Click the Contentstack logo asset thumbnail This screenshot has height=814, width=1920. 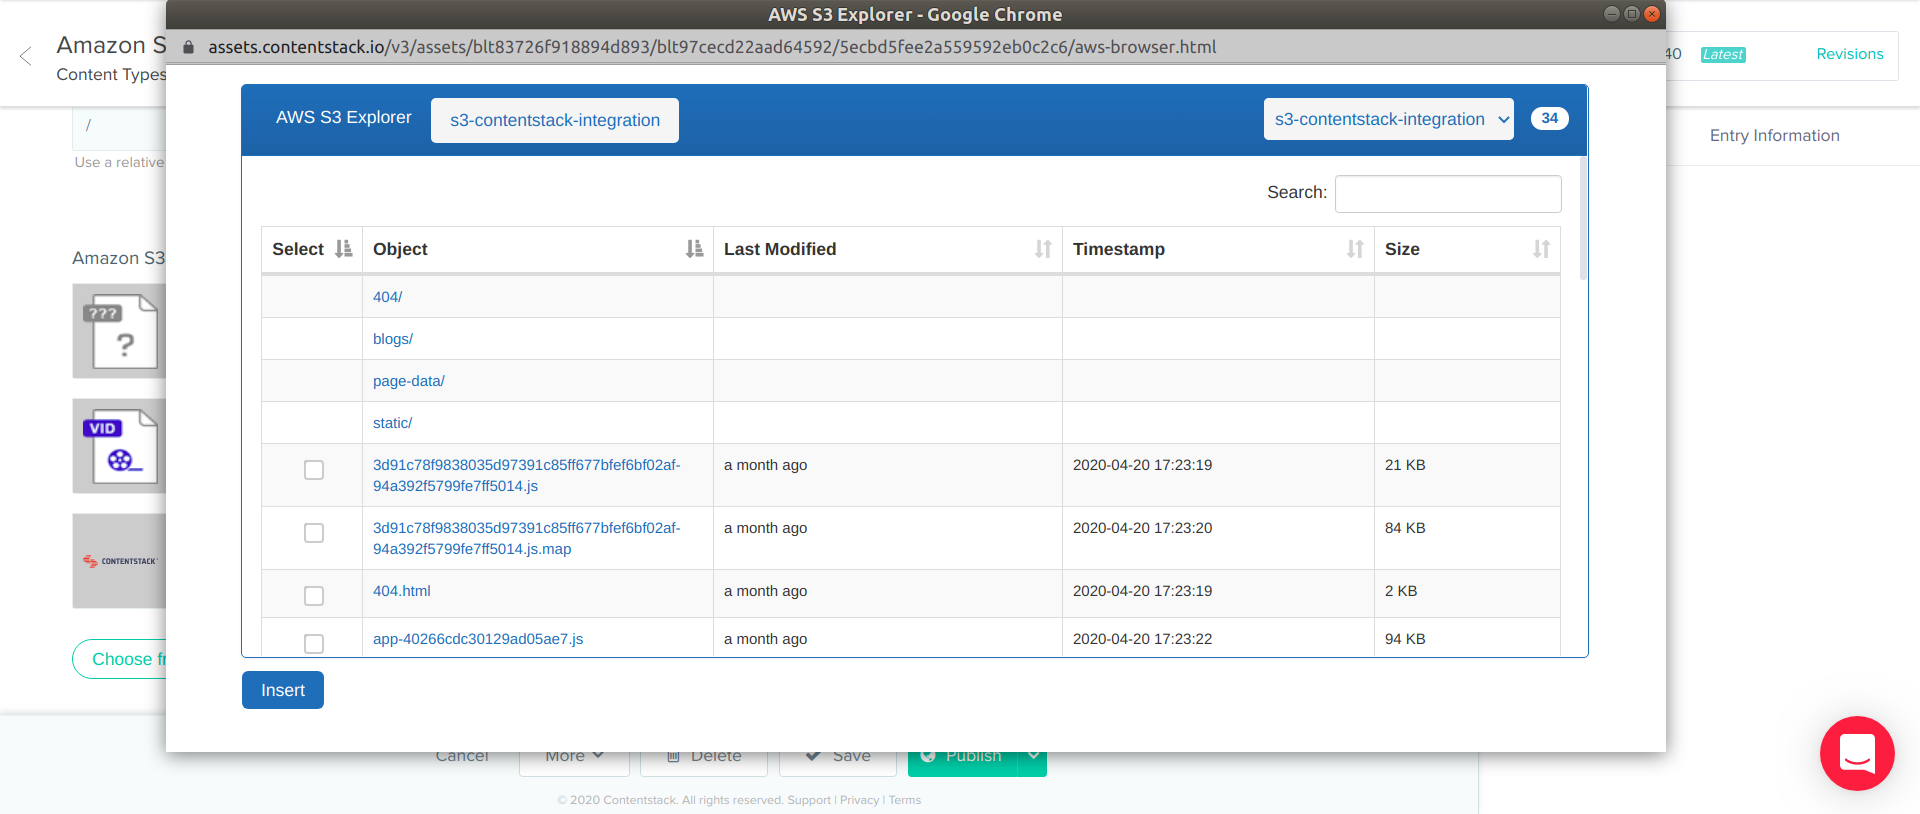119,561
